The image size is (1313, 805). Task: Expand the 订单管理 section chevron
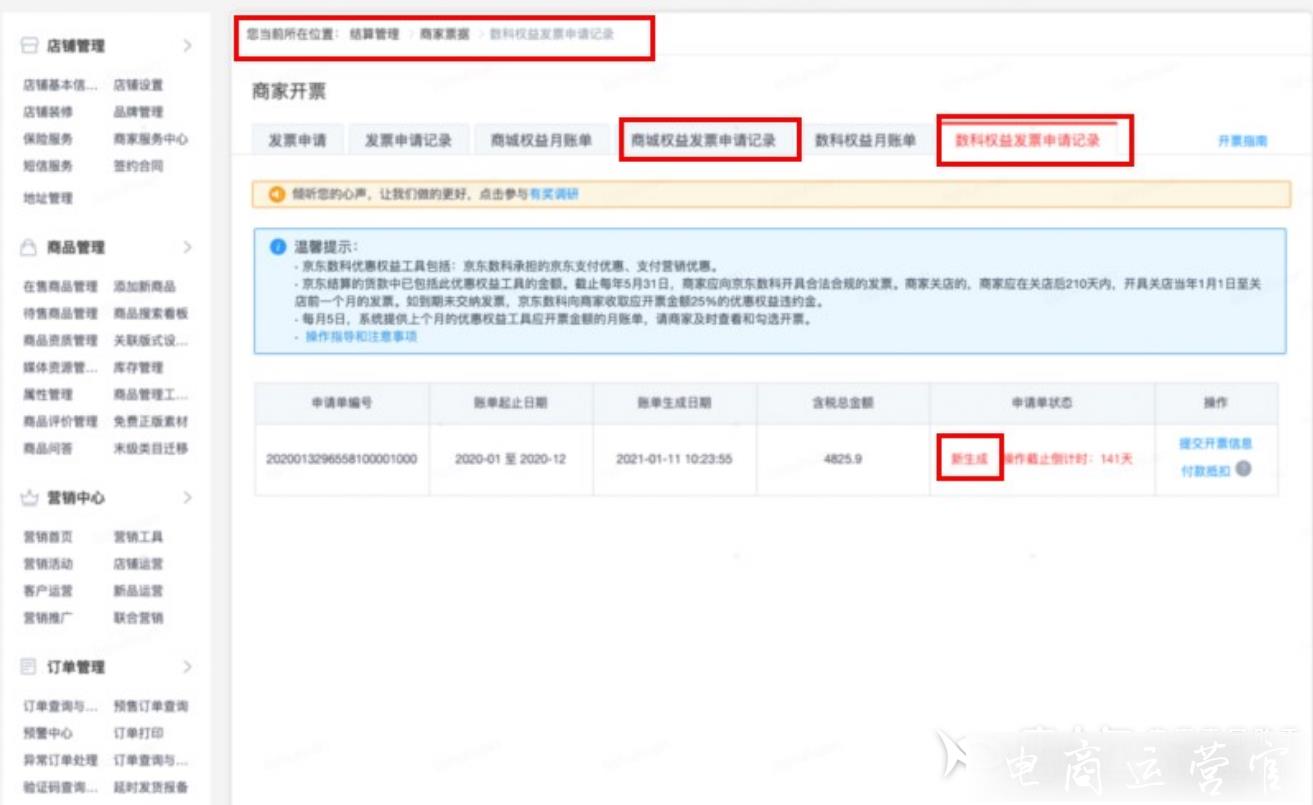point(187,667)
